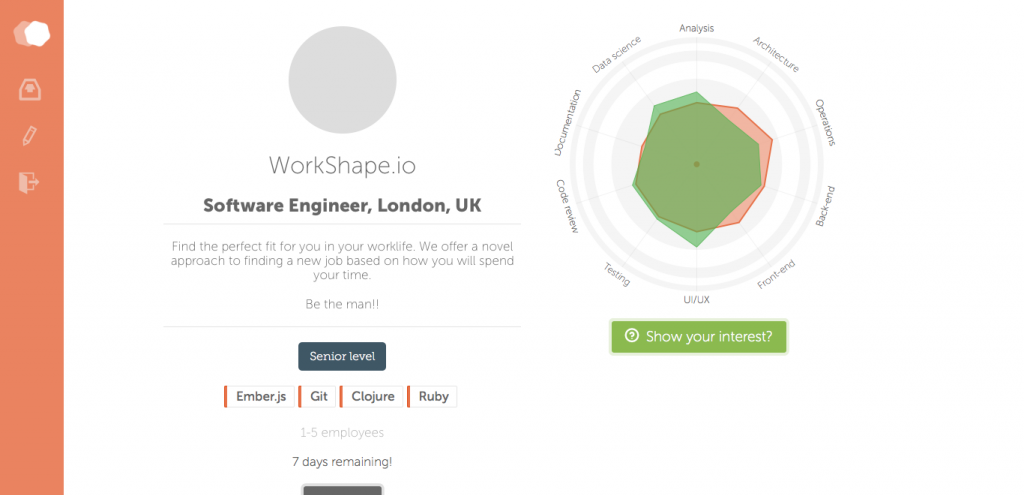Open the inbox tray icon
1024x495 pixels.
tap(30, 89)
